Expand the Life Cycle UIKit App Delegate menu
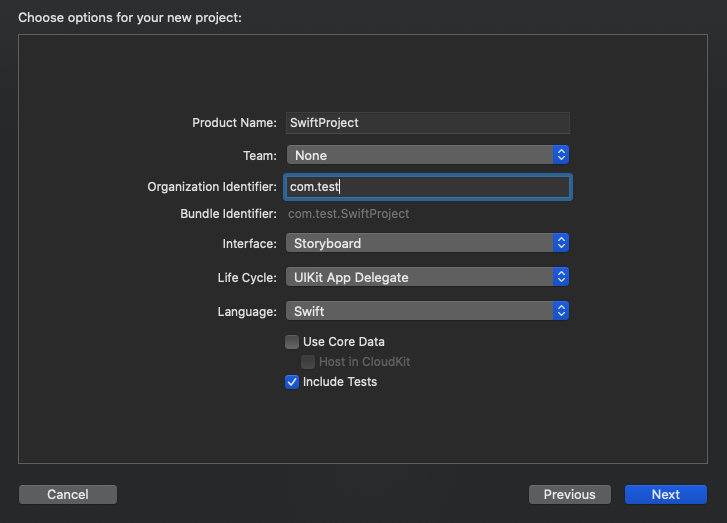The image size is (727, 523). pos(420,277)
